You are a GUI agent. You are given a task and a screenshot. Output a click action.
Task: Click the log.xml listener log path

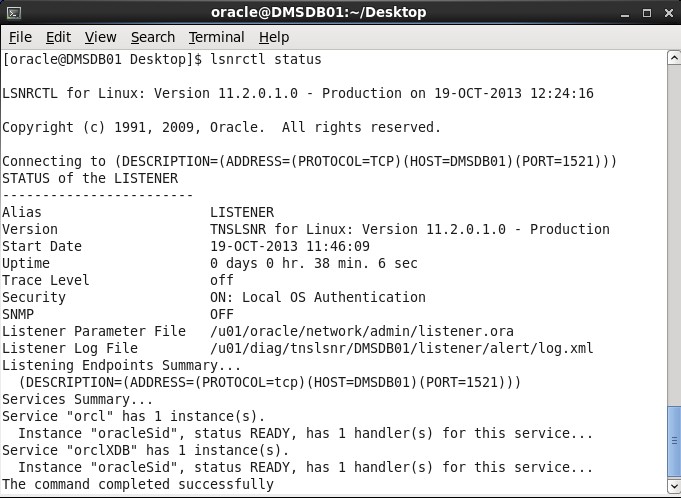click(x=402, y=348)
